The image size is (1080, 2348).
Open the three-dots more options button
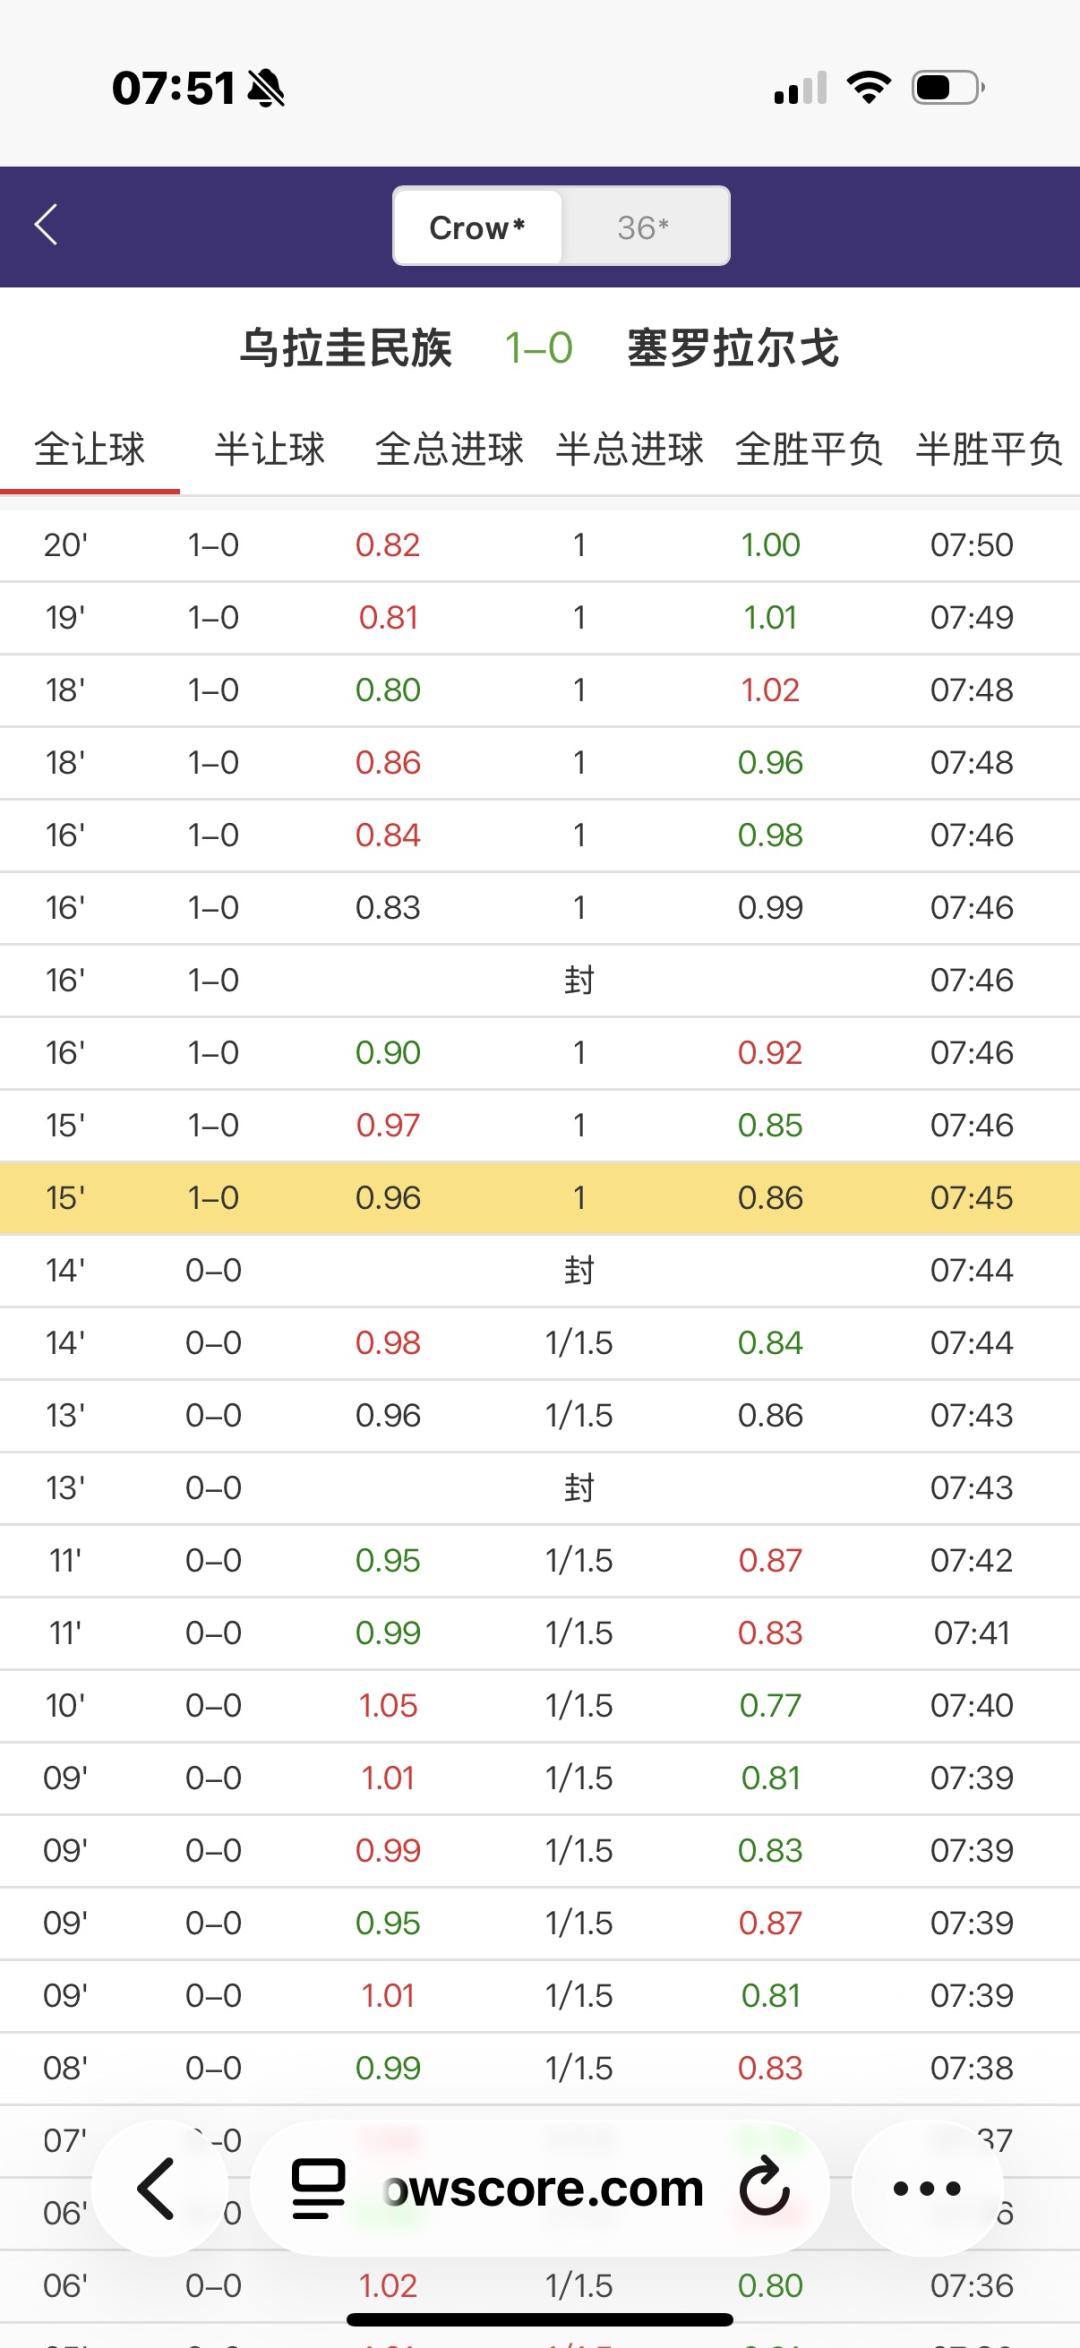coord(927,2188)
